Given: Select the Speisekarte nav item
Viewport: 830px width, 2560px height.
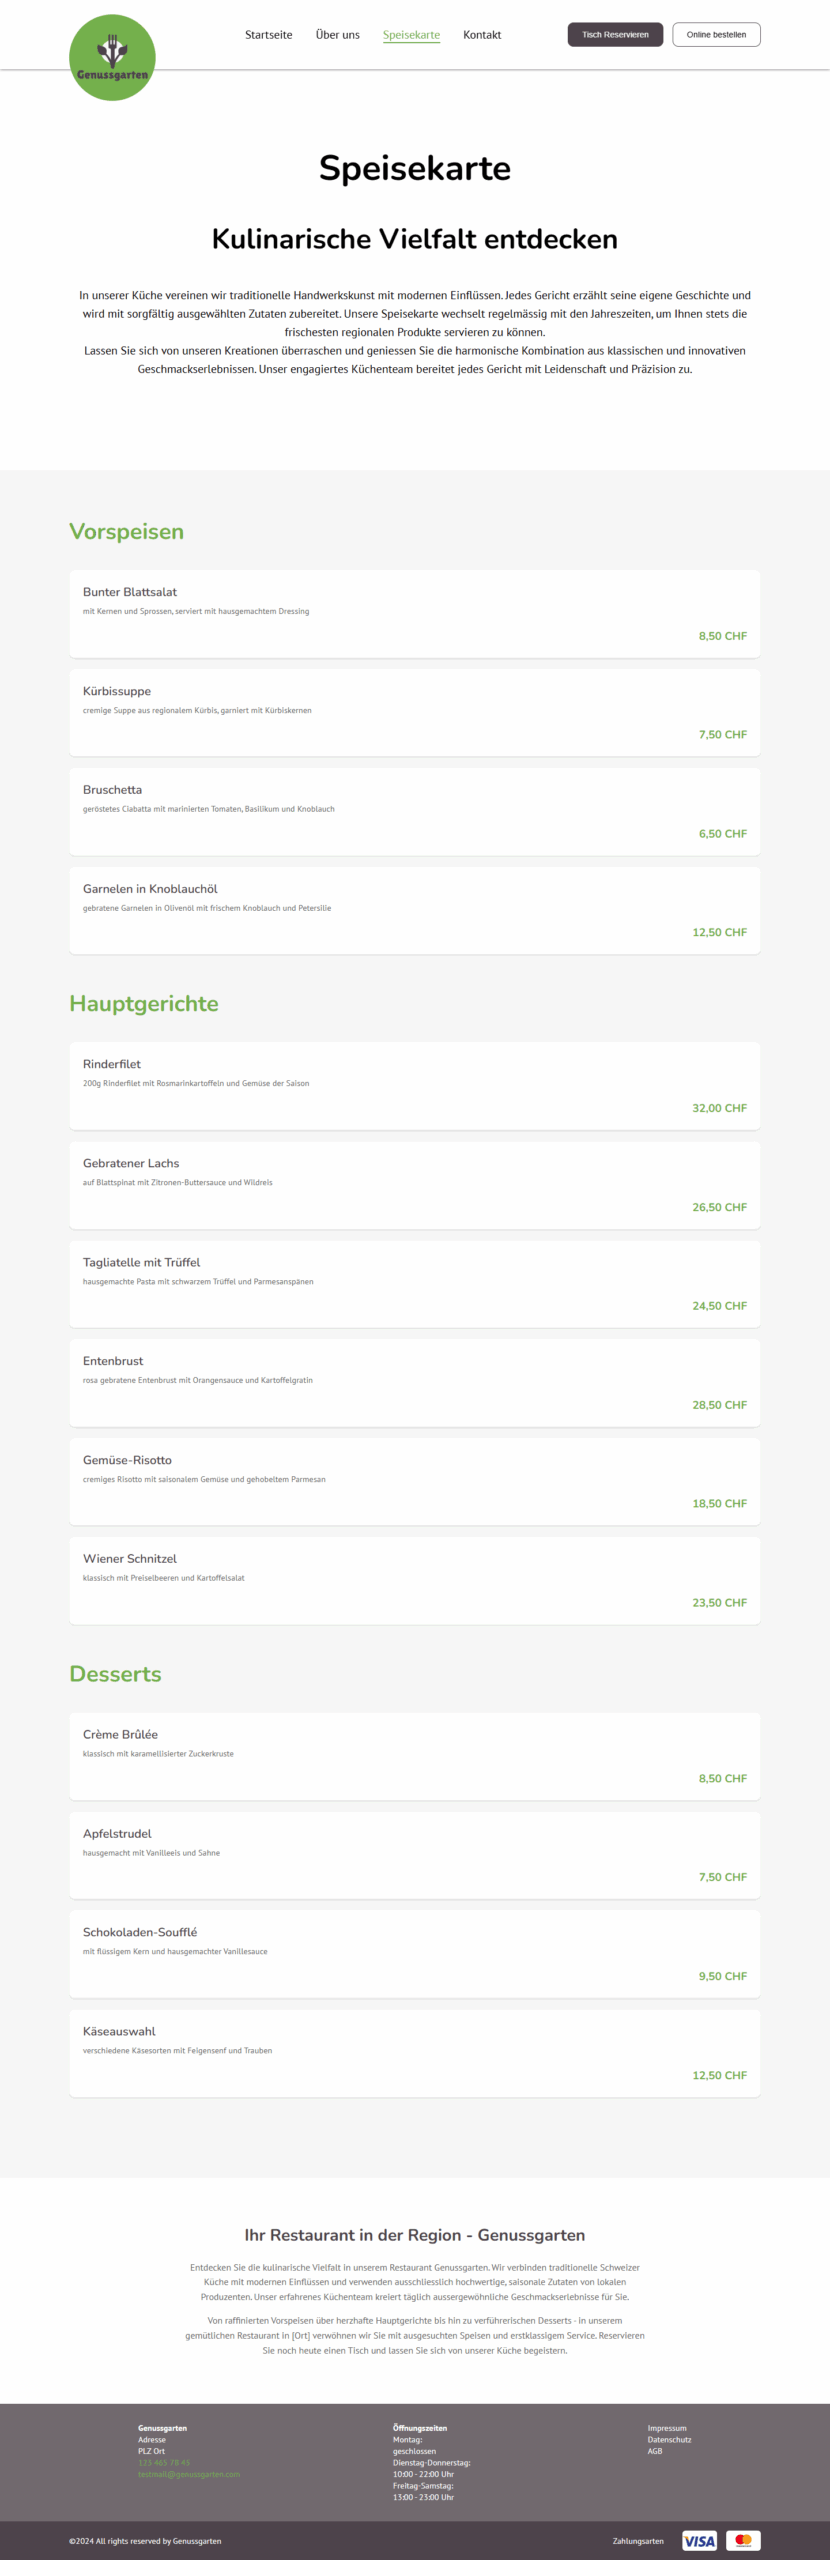Looking at the screenshot, I should (x=411, y=35).
